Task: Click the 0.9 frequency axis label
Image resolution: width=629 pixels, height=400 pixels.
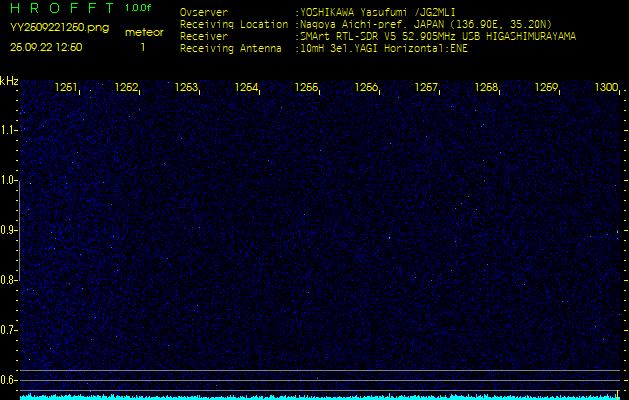Action: 9,230
